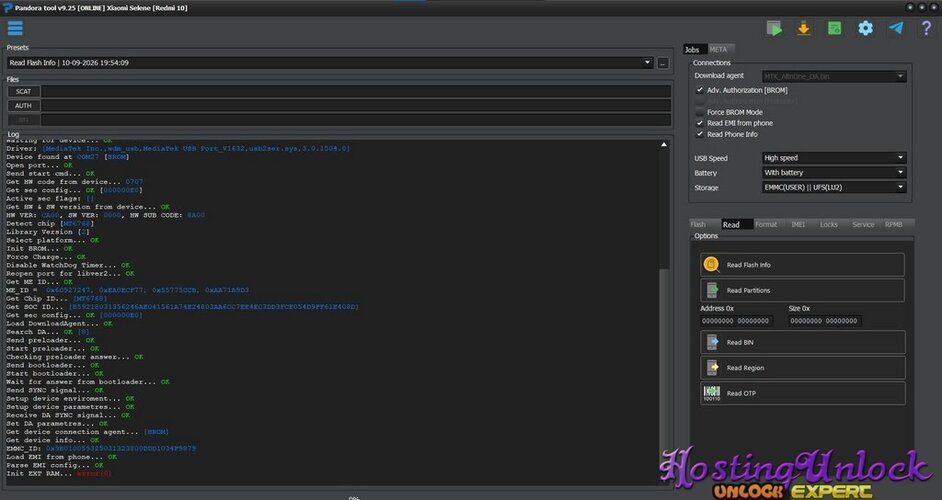
Task: Click the Size 0x input field
Action: coord(824,321)
